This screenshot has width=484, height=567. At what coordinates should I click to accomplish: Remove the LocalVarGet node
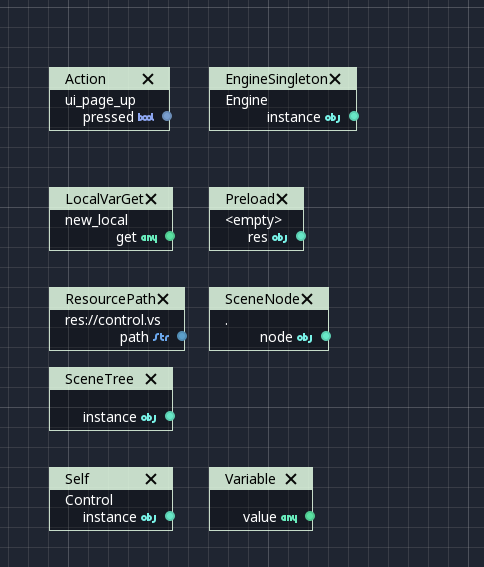[151, 199]
